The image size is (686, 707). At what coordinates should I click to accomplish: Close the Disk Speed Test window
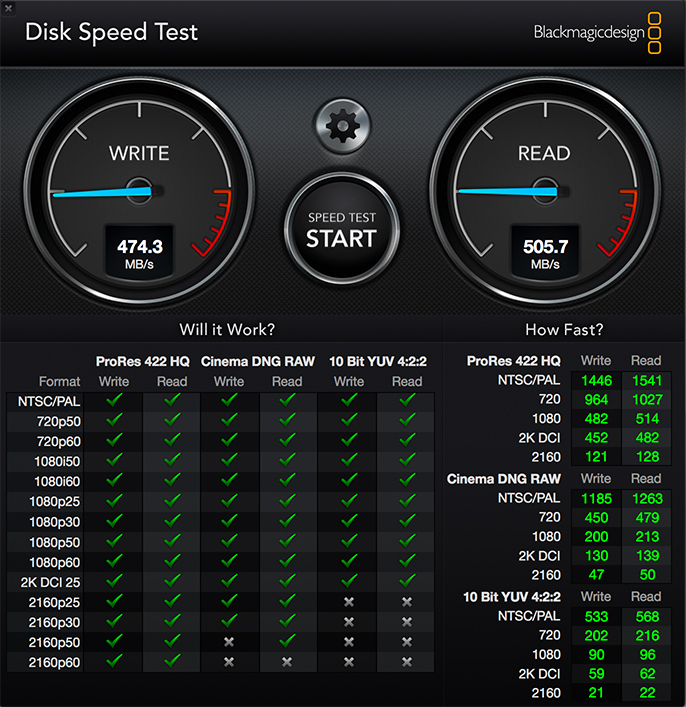click(8, 8)
